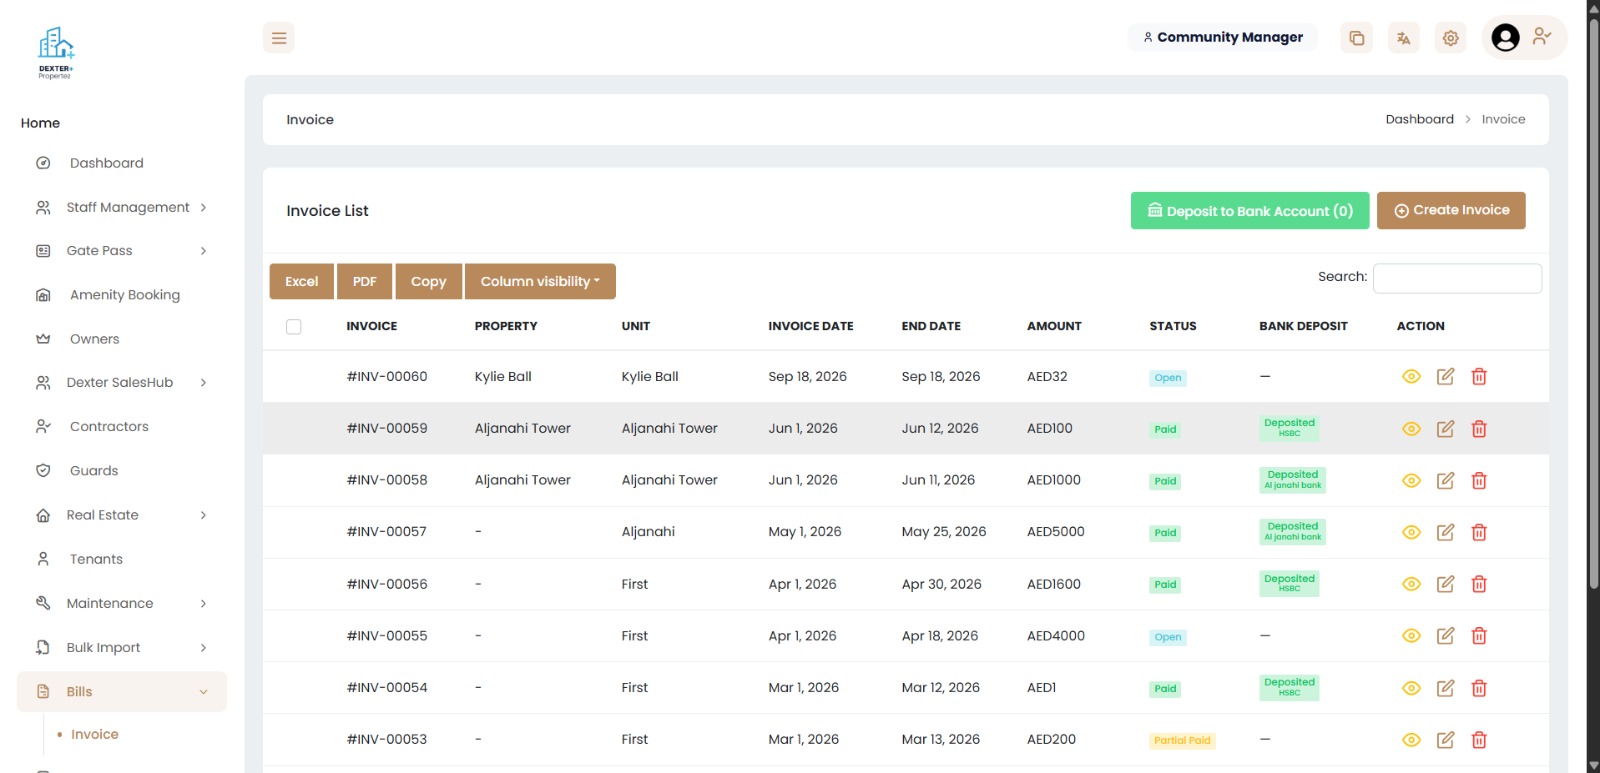Delete invoice #INV-00055
Viewport: 1600px width, 773px height.
point(1479,636)
